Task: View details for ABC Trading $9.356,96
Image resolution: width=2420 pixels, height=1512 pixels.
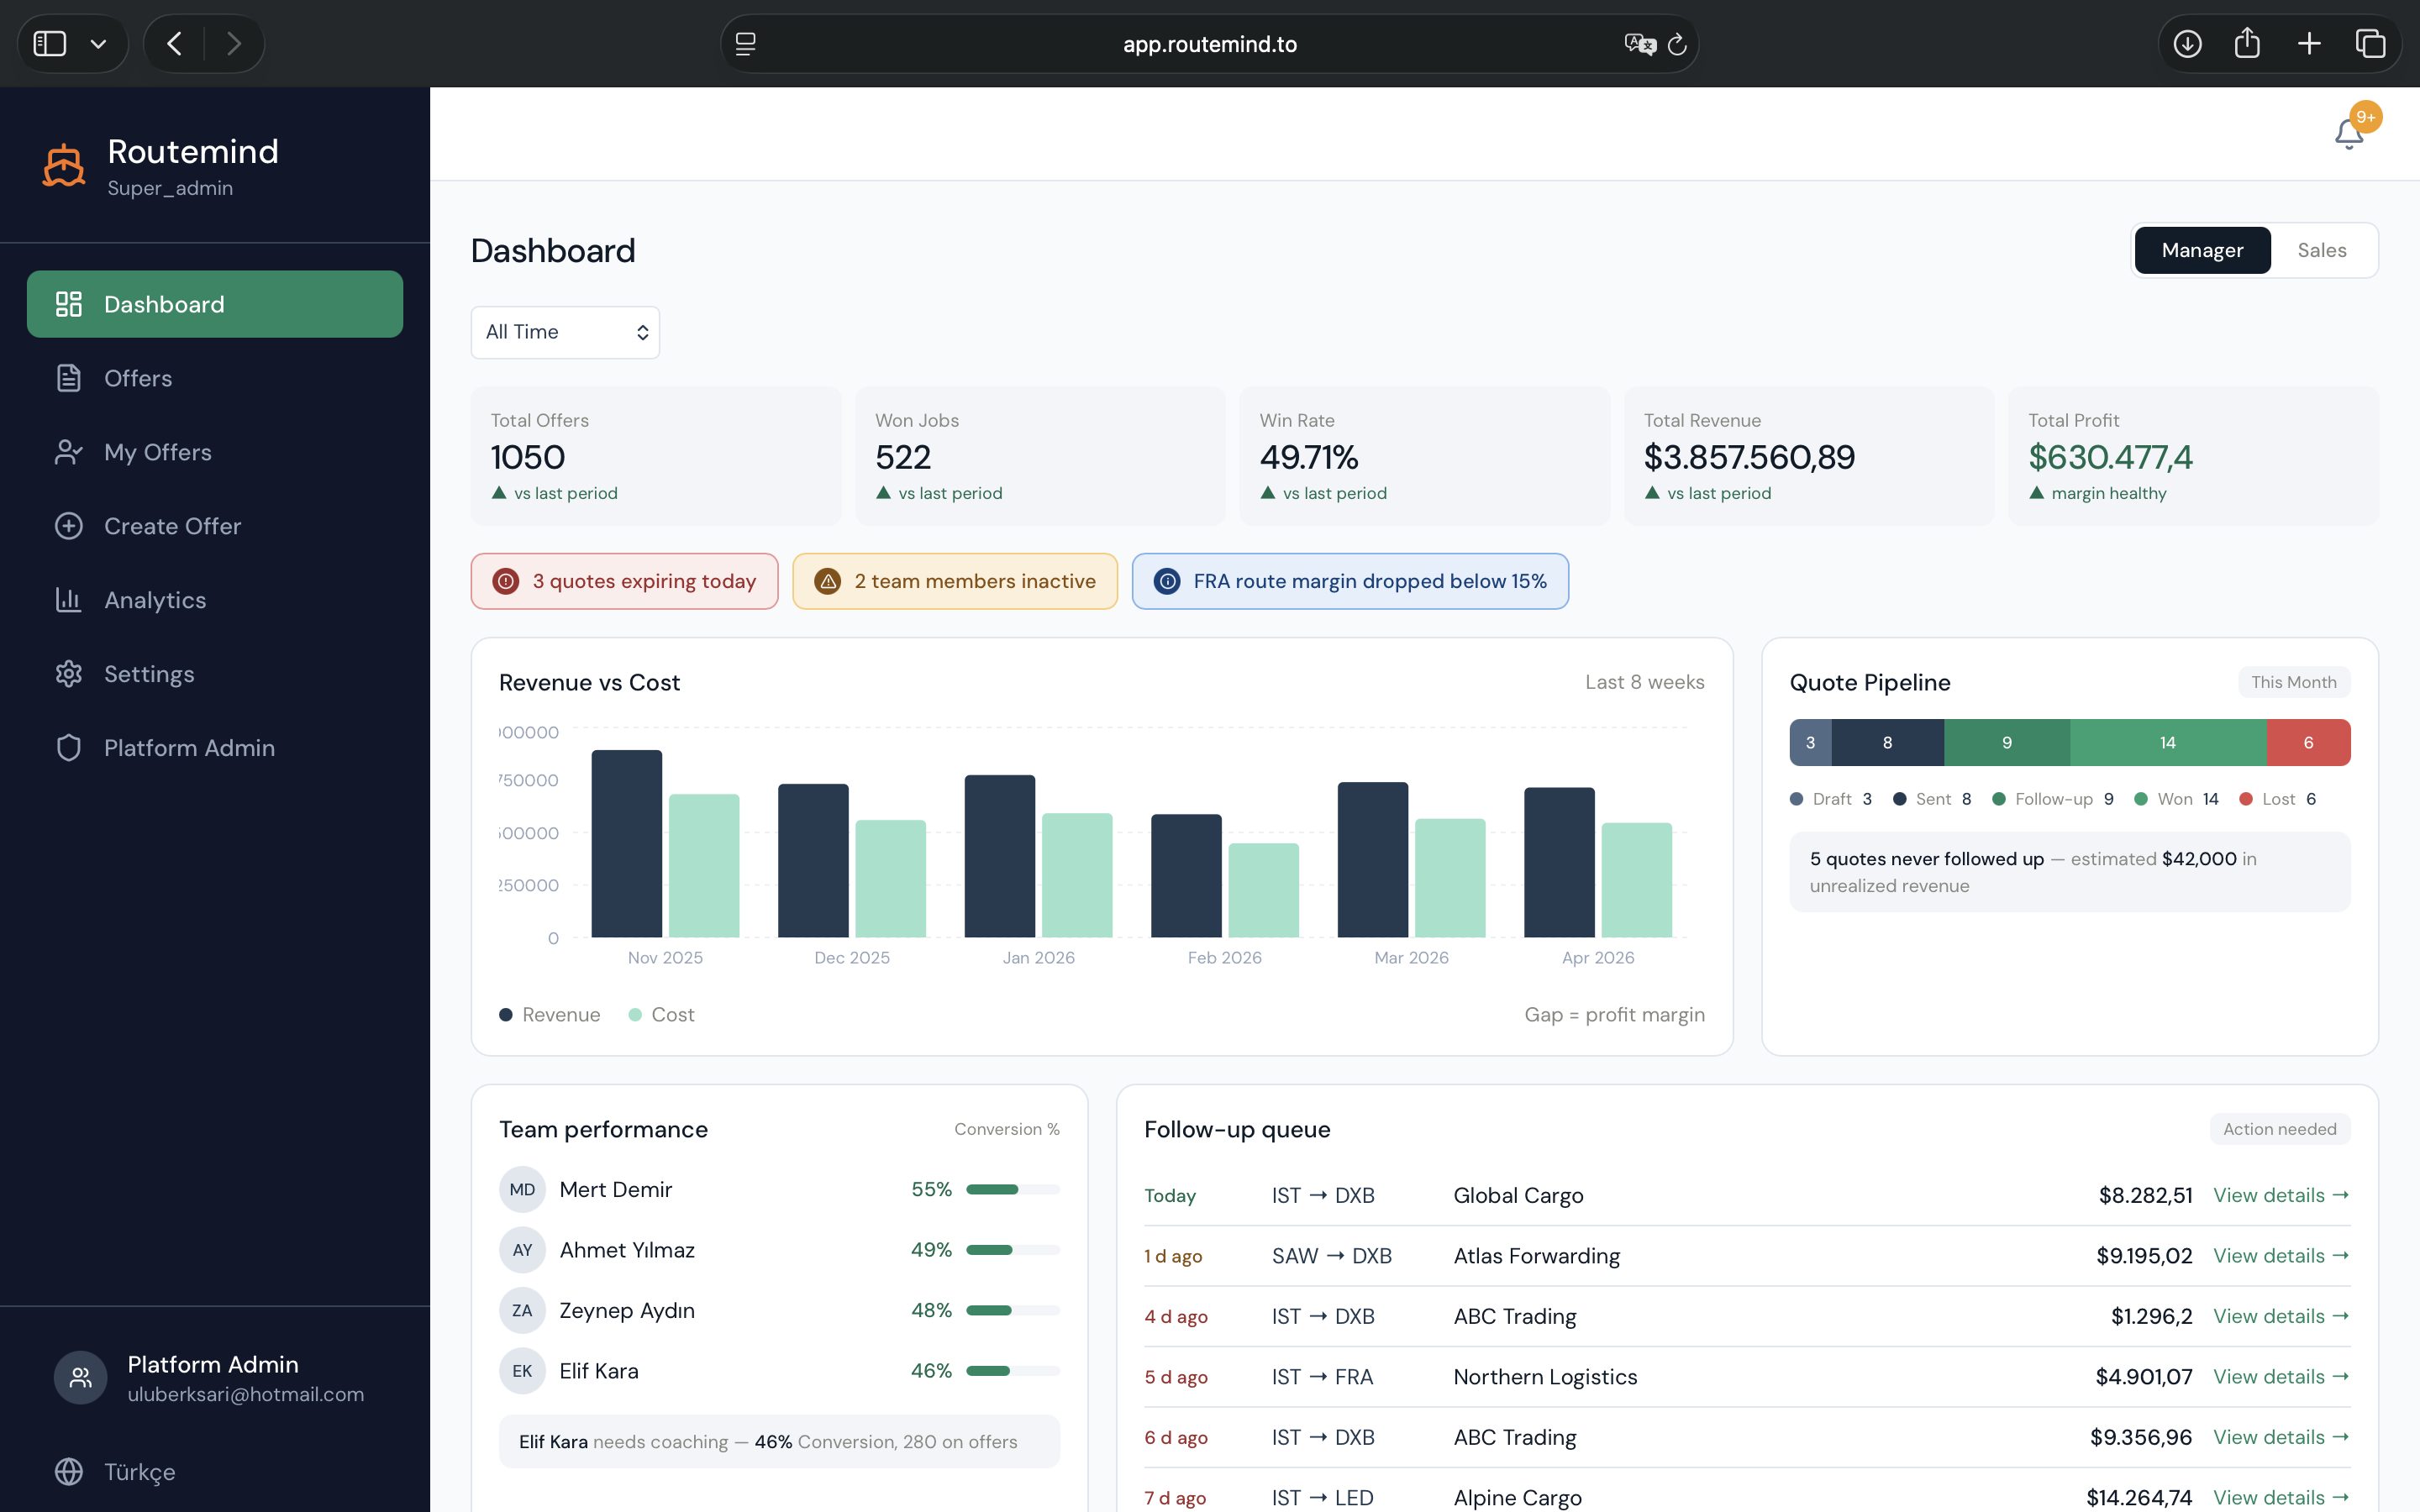Action: (2281, 1437)
